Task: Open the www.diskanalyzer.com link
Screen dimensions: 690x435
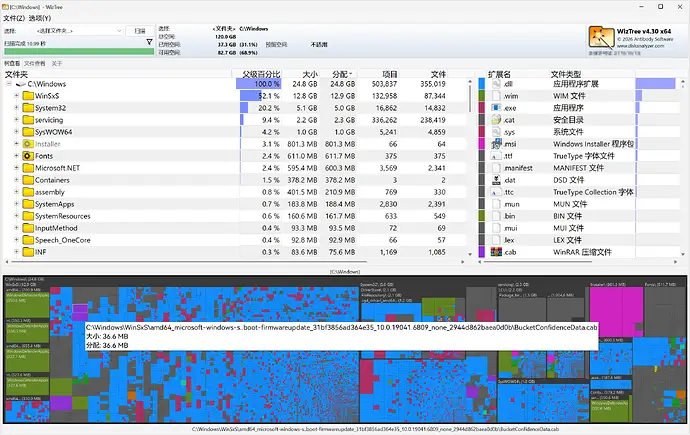Action: [640, 46]
